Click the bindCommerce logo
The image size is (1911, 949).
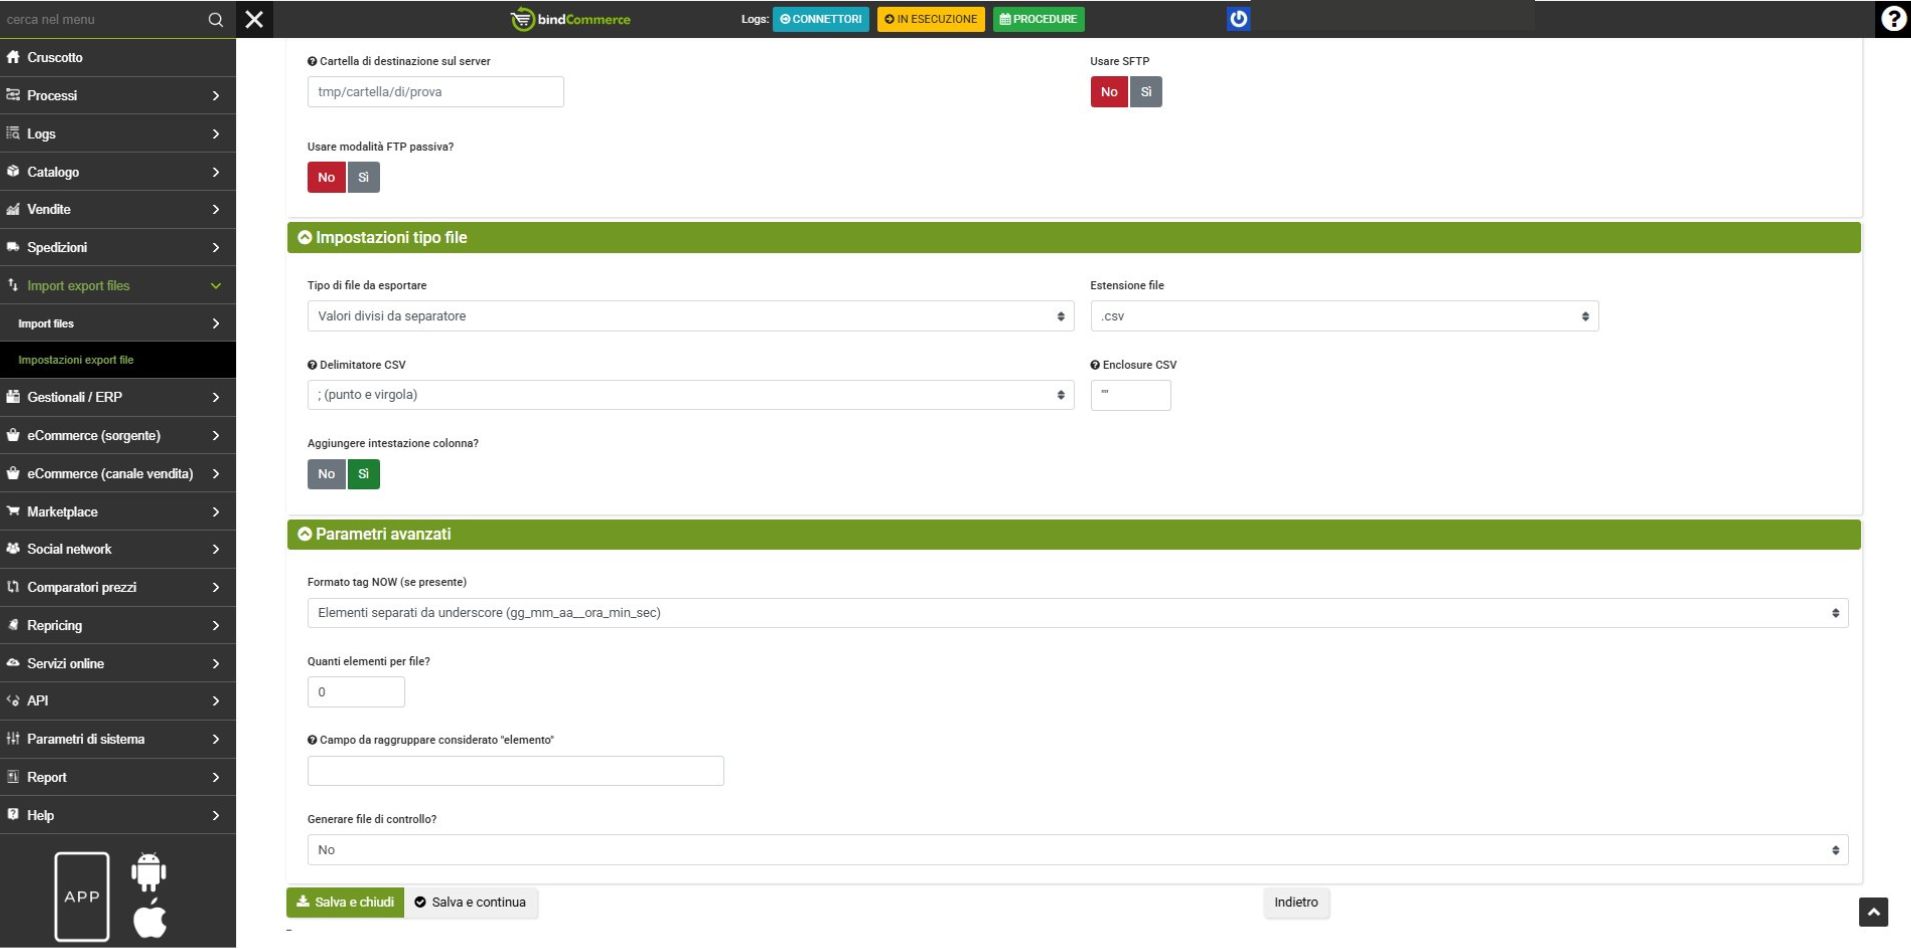[x=571, y=19]
